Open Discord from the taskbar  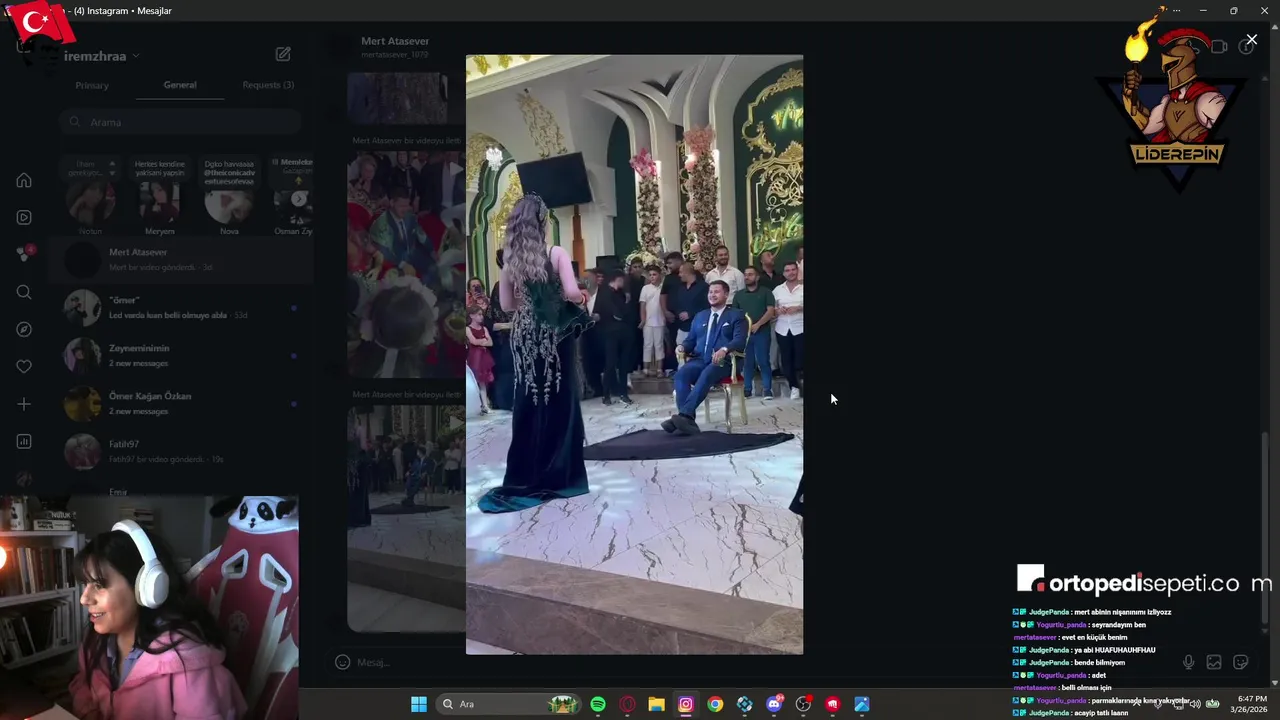coord(774,704)
